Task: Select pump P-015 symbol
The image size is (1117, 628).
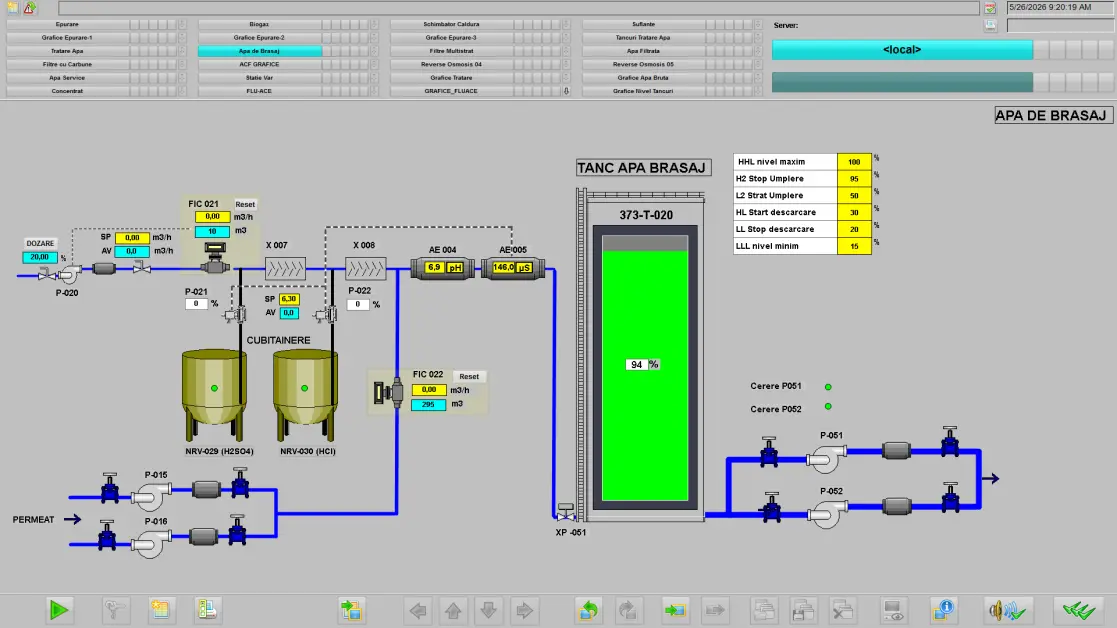Action: point(152,496)
